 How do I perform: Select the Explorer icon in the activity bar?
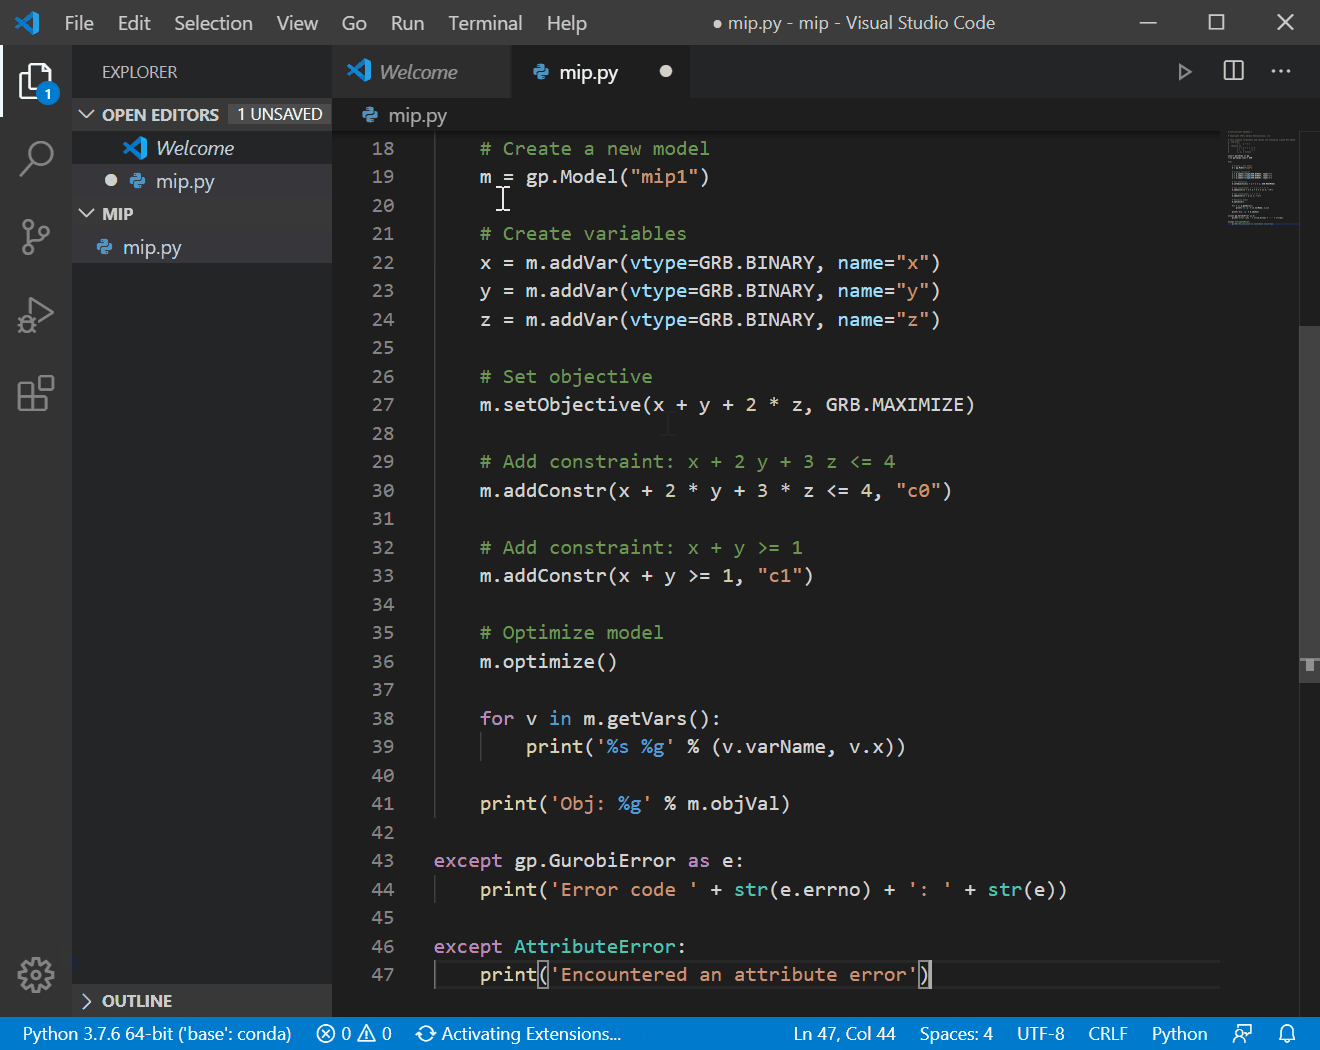tap(36, 80)
